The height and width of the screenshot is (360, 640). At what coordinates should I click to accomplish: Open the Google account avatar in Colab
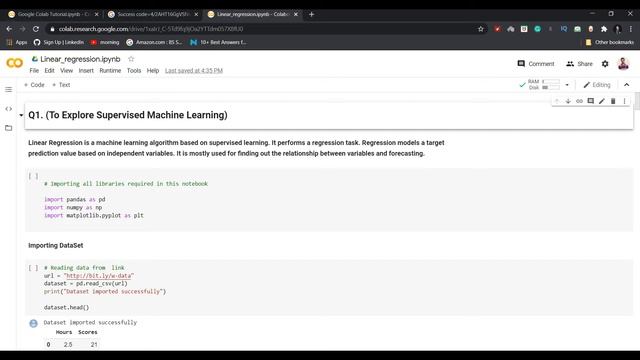point(623,64)
